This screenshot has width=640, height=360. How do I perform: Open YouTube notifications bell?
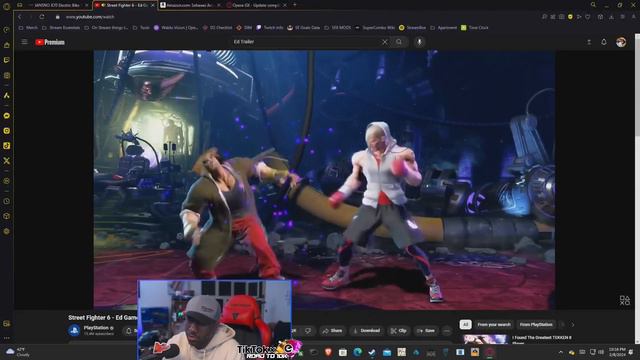click(604, 42)
